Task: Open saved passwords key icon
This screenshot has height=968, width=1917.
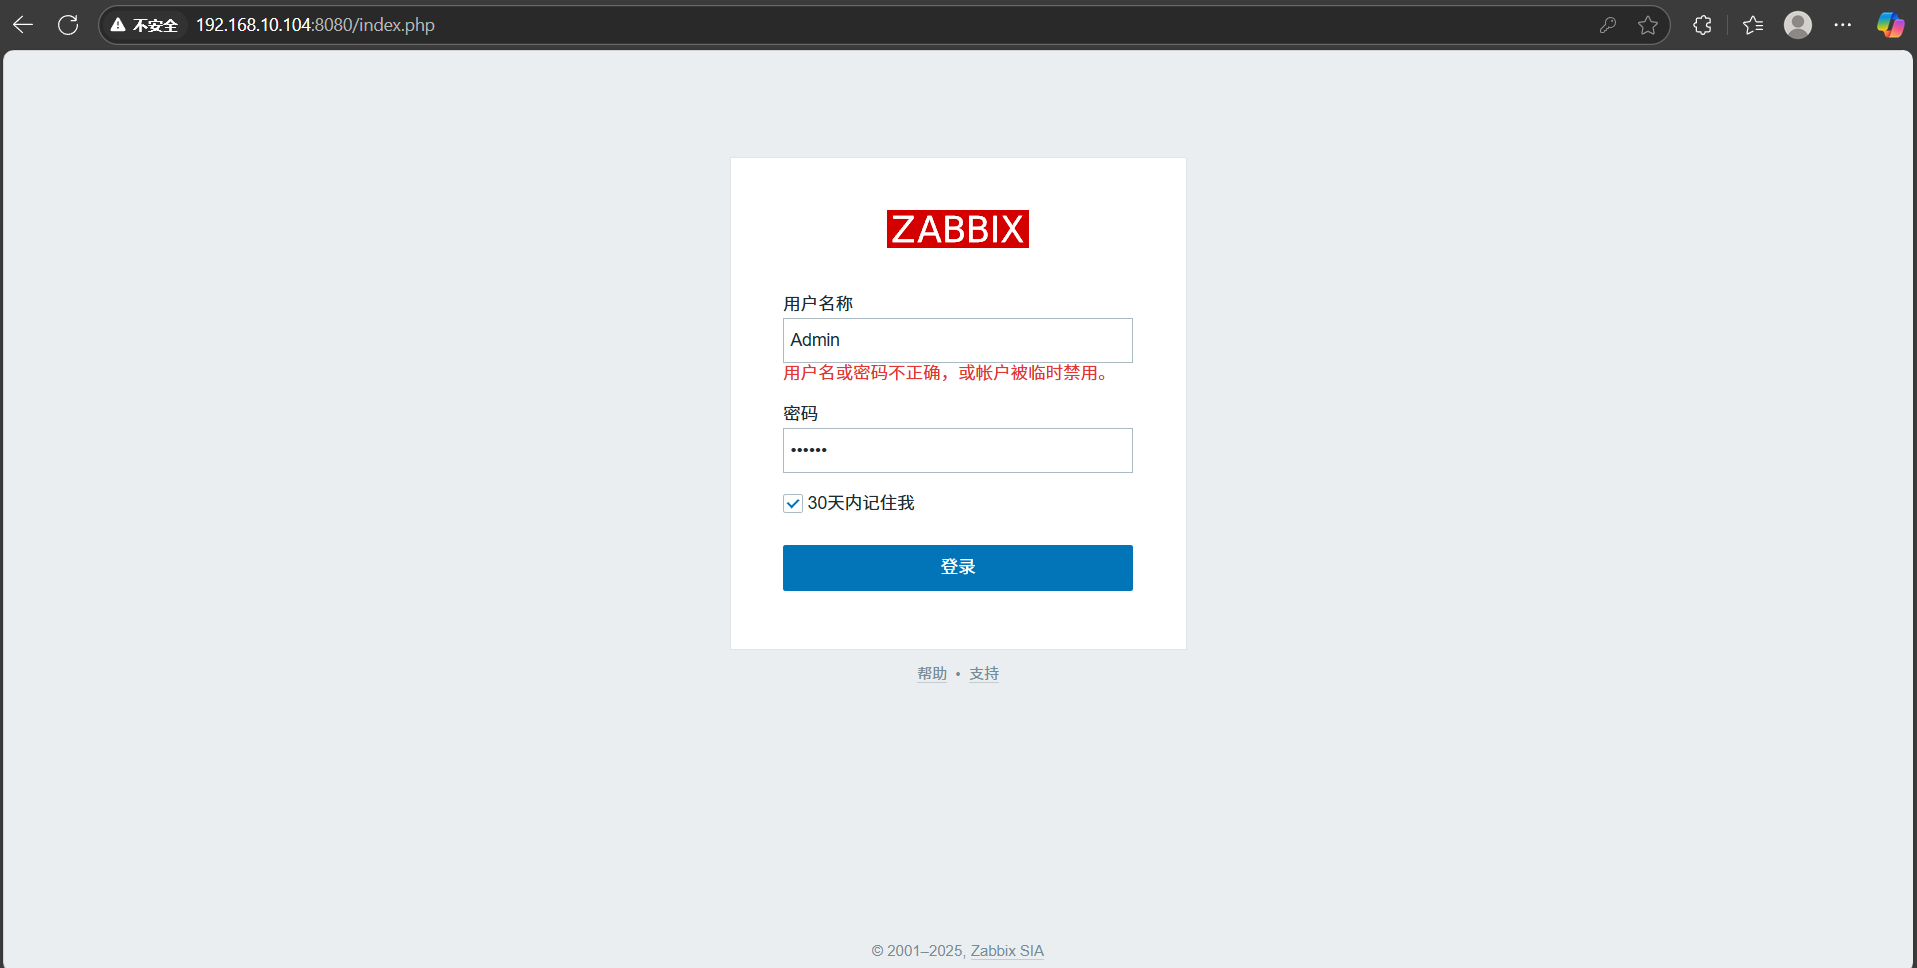Action: [1607, 25]
